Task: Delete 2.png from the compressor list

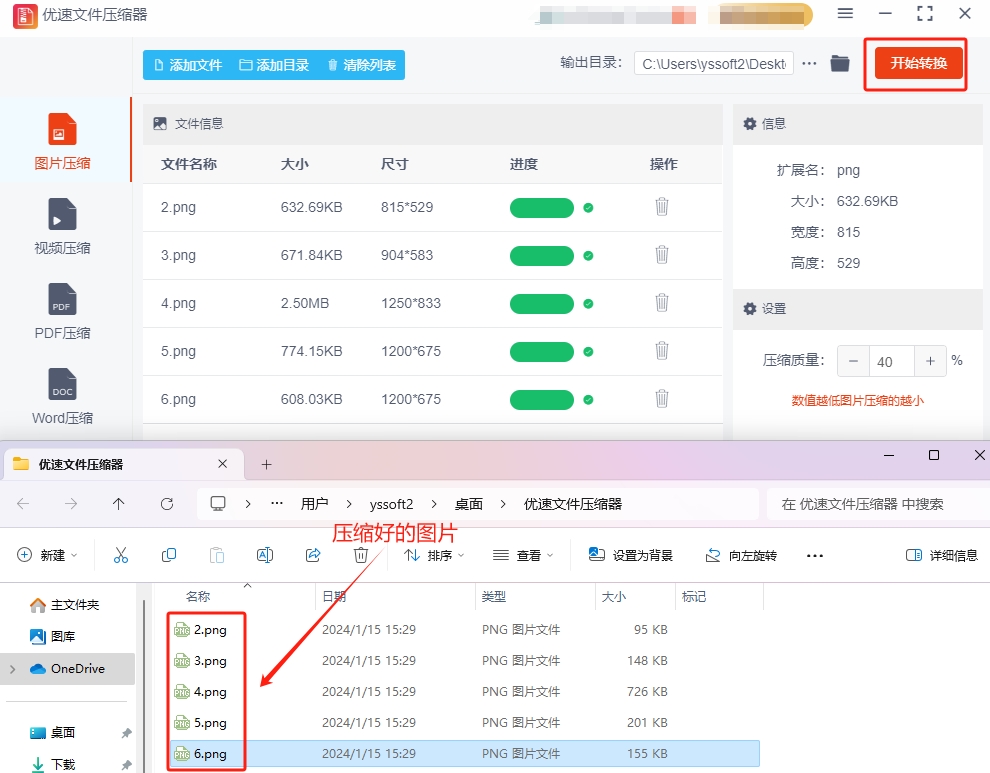Action: click(x=662, y=207)
